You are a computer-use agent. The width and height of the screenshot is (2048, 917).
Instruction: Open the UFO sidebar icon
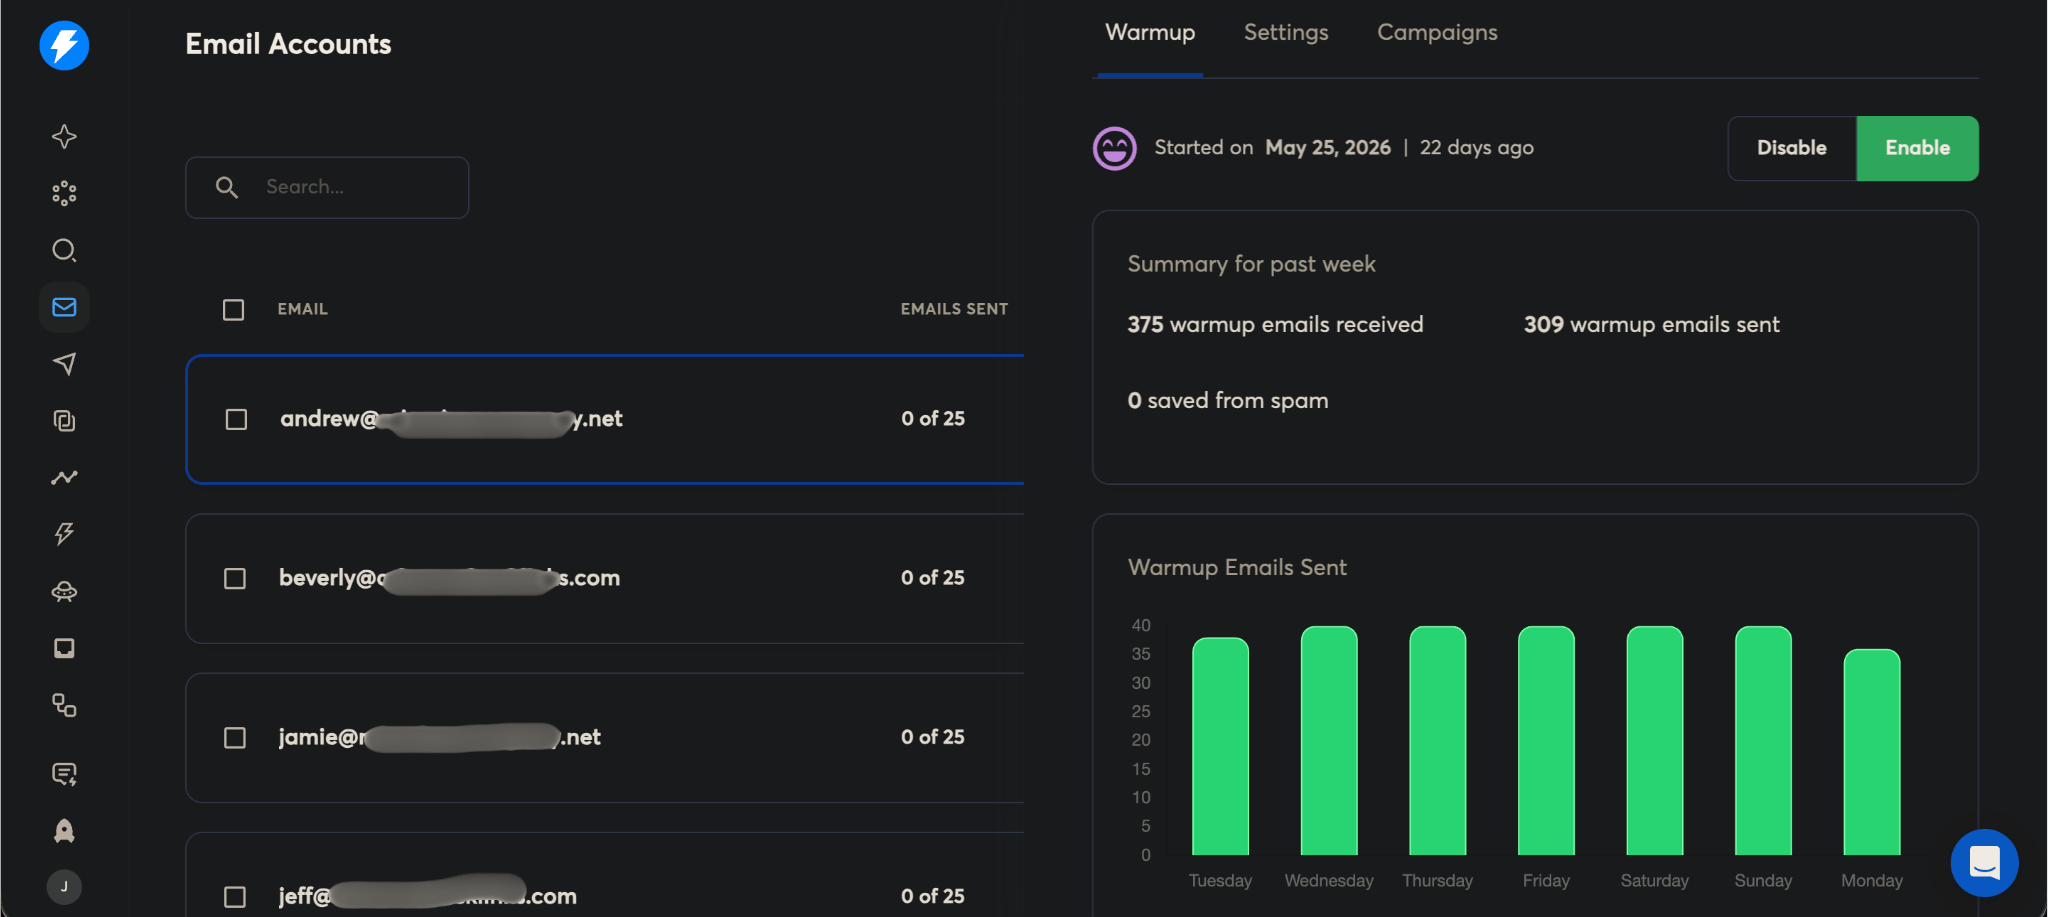click(64, 592)
